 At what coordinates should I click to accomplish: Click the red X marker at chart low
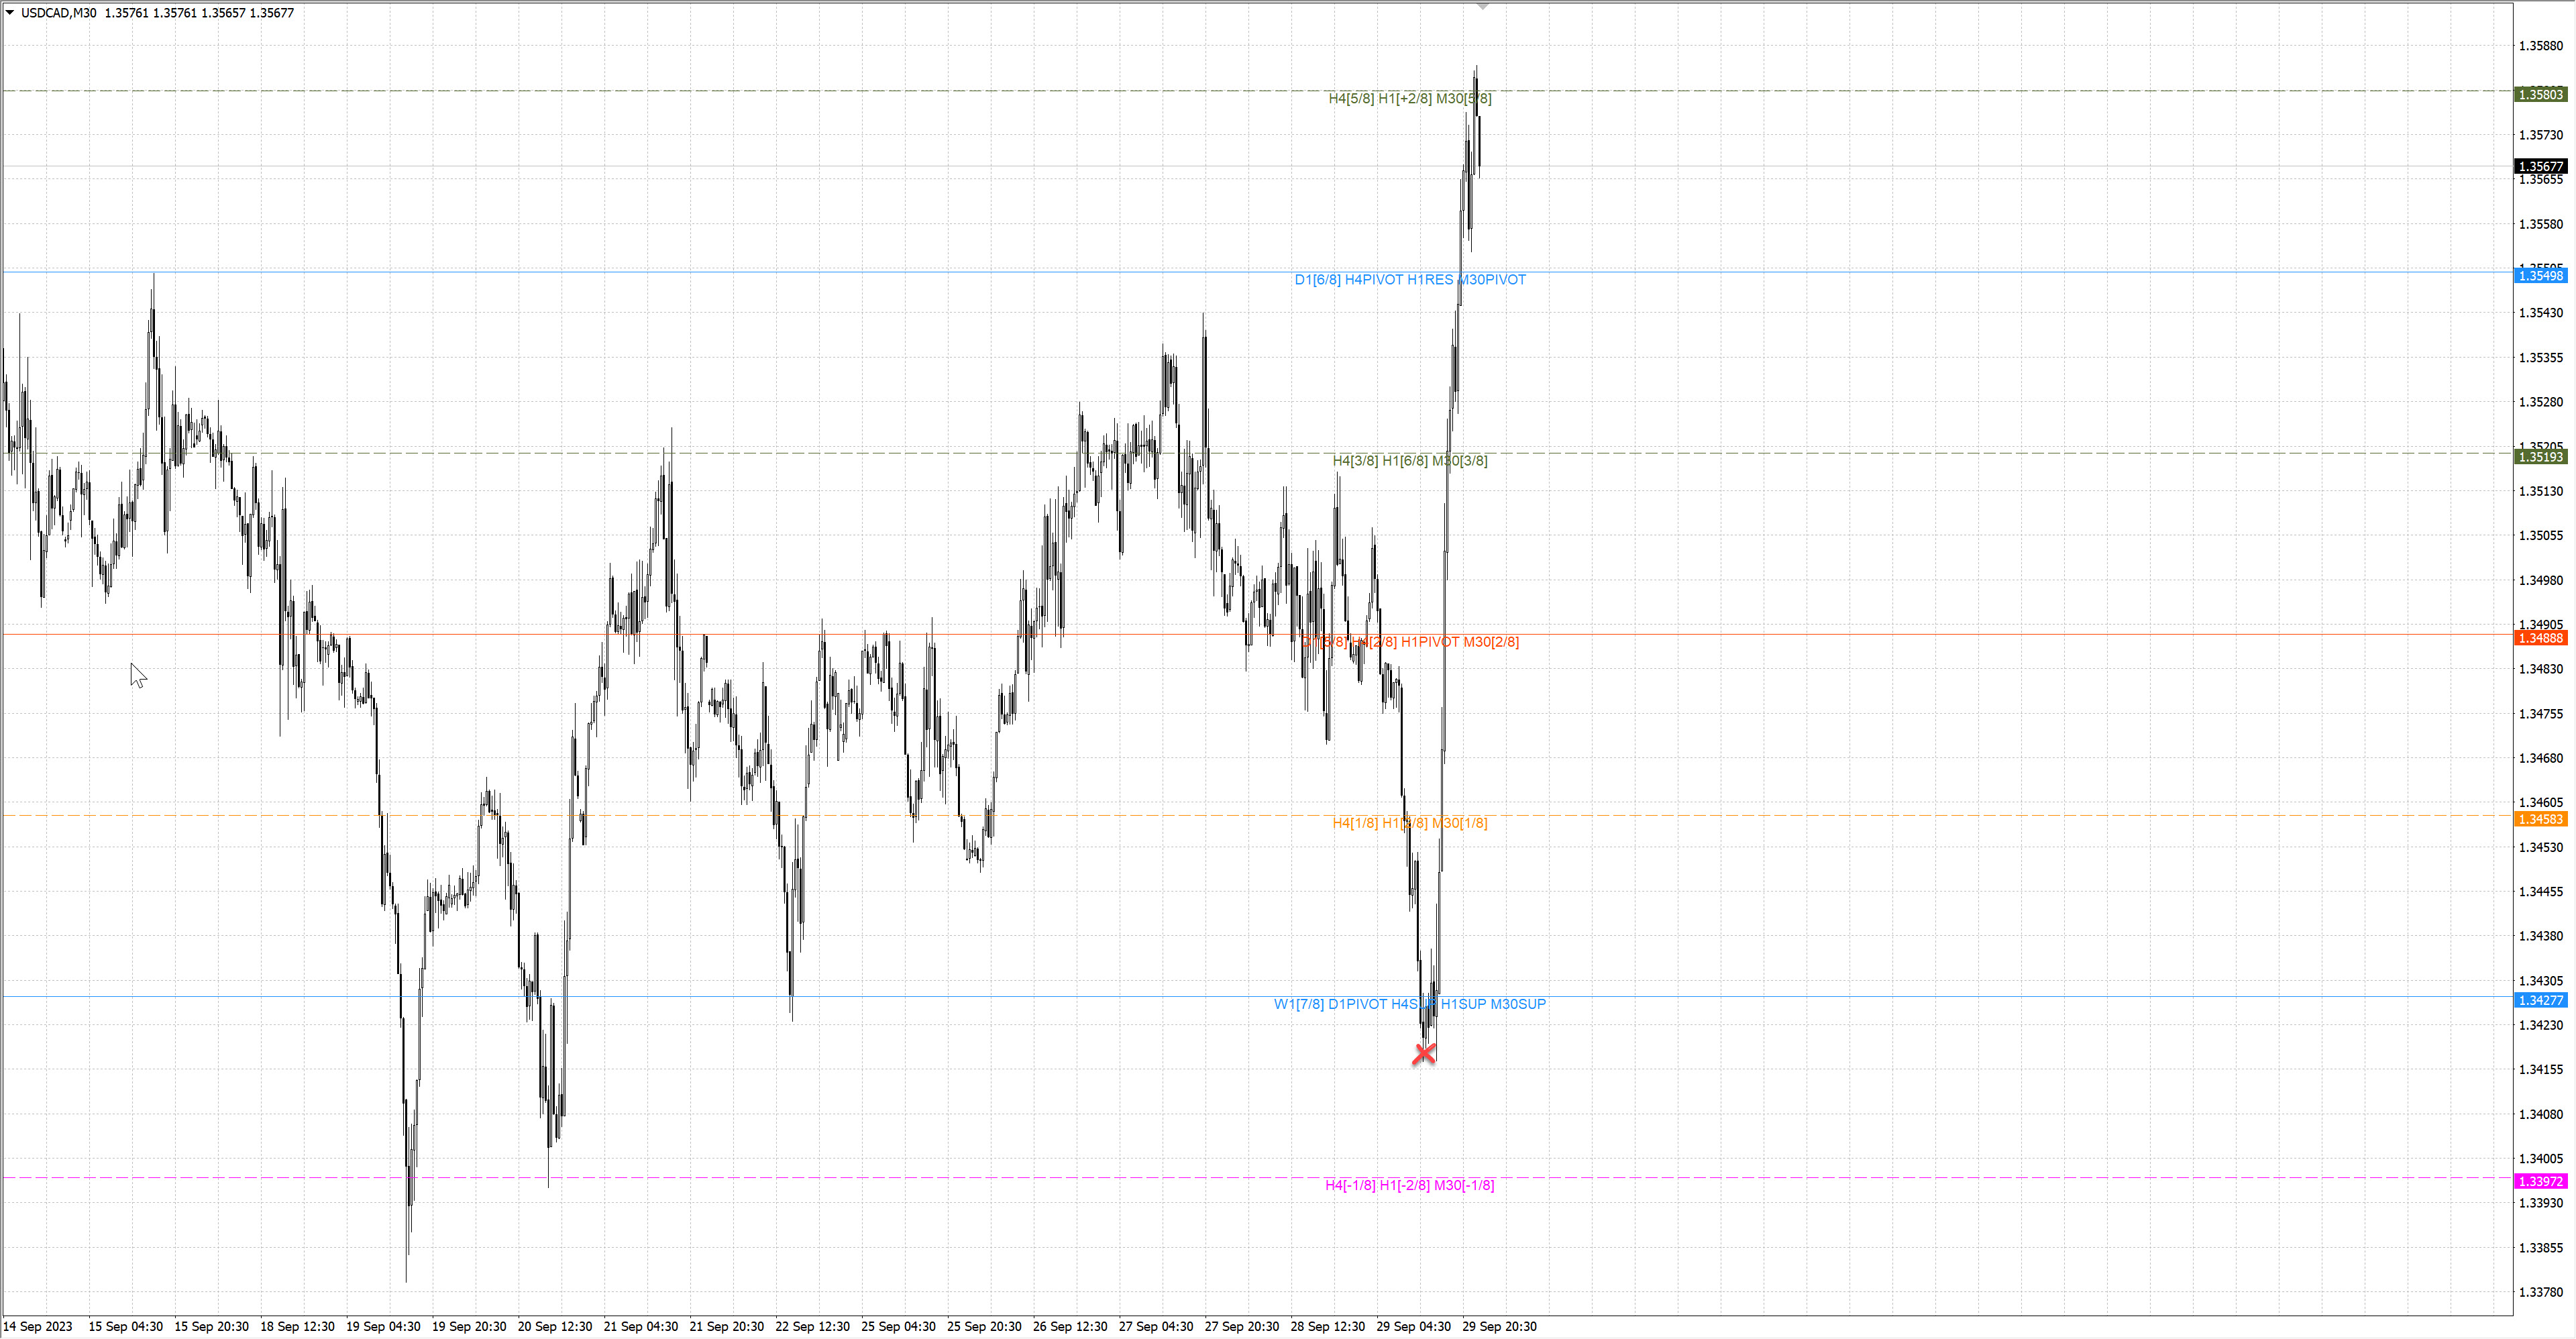[1424, 1053]
